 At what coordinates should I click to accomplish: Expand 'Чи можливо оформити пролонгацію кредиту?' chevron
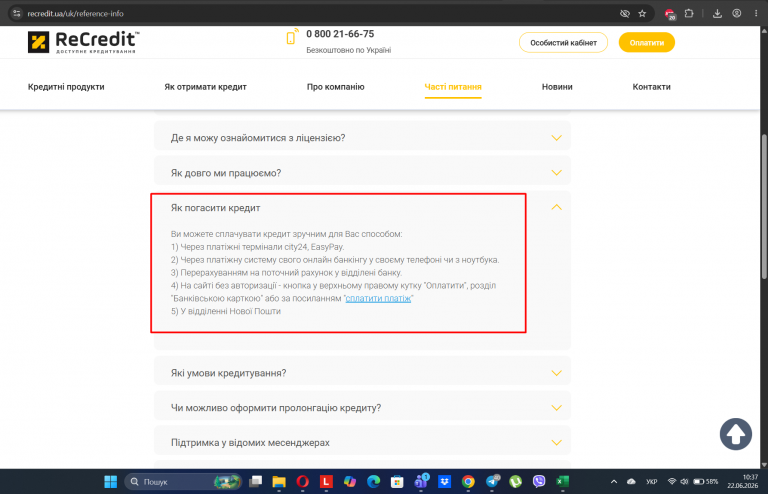(556, 408)
